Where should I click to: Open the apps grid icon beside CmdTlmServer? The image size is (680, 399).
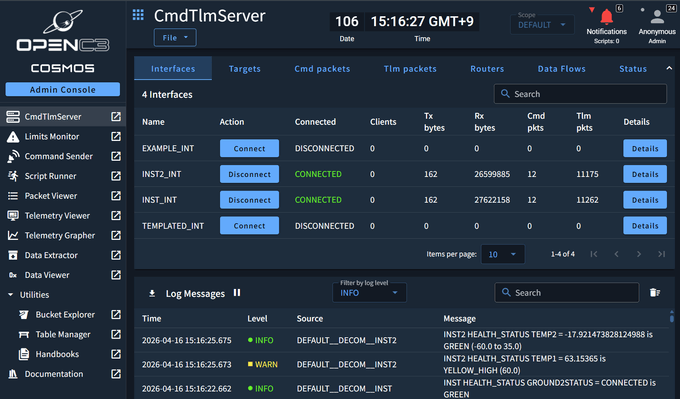(138, 15)
